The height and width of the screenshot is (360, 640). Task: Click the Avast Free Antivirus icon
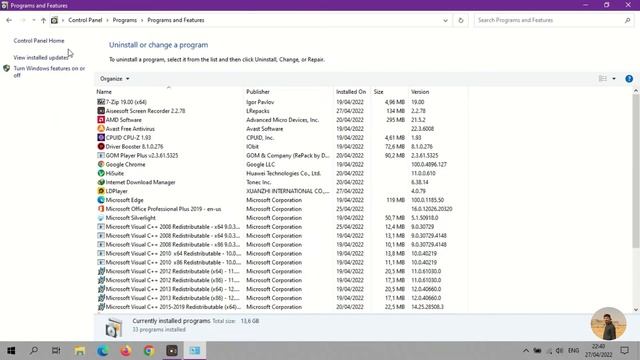tap(101, 129)
